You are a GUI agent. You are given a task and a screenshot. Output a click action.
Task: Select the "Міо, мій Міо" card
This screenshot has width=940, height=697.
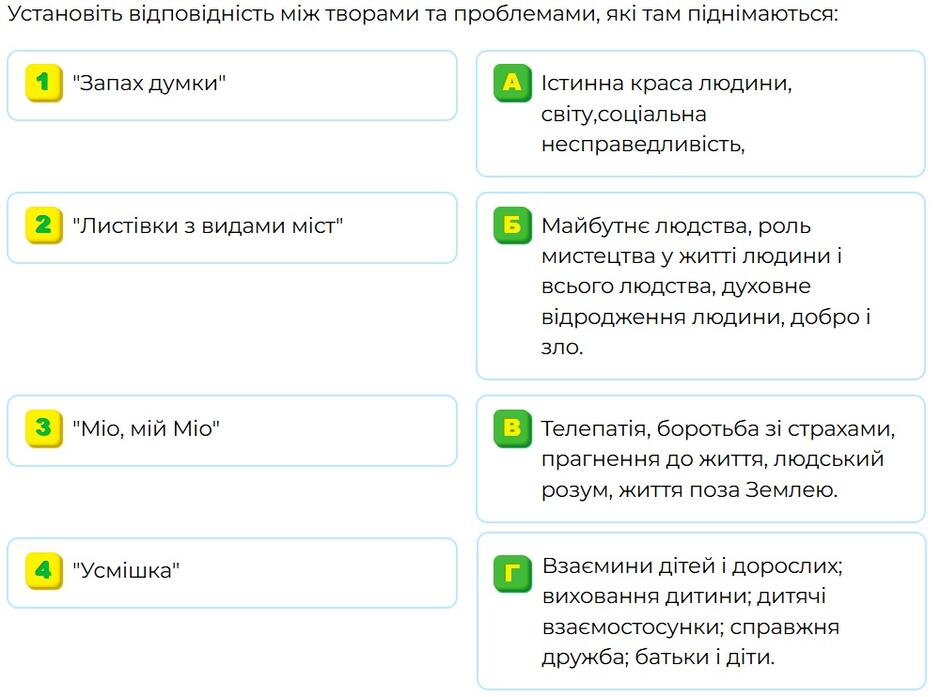pos(232,430)
